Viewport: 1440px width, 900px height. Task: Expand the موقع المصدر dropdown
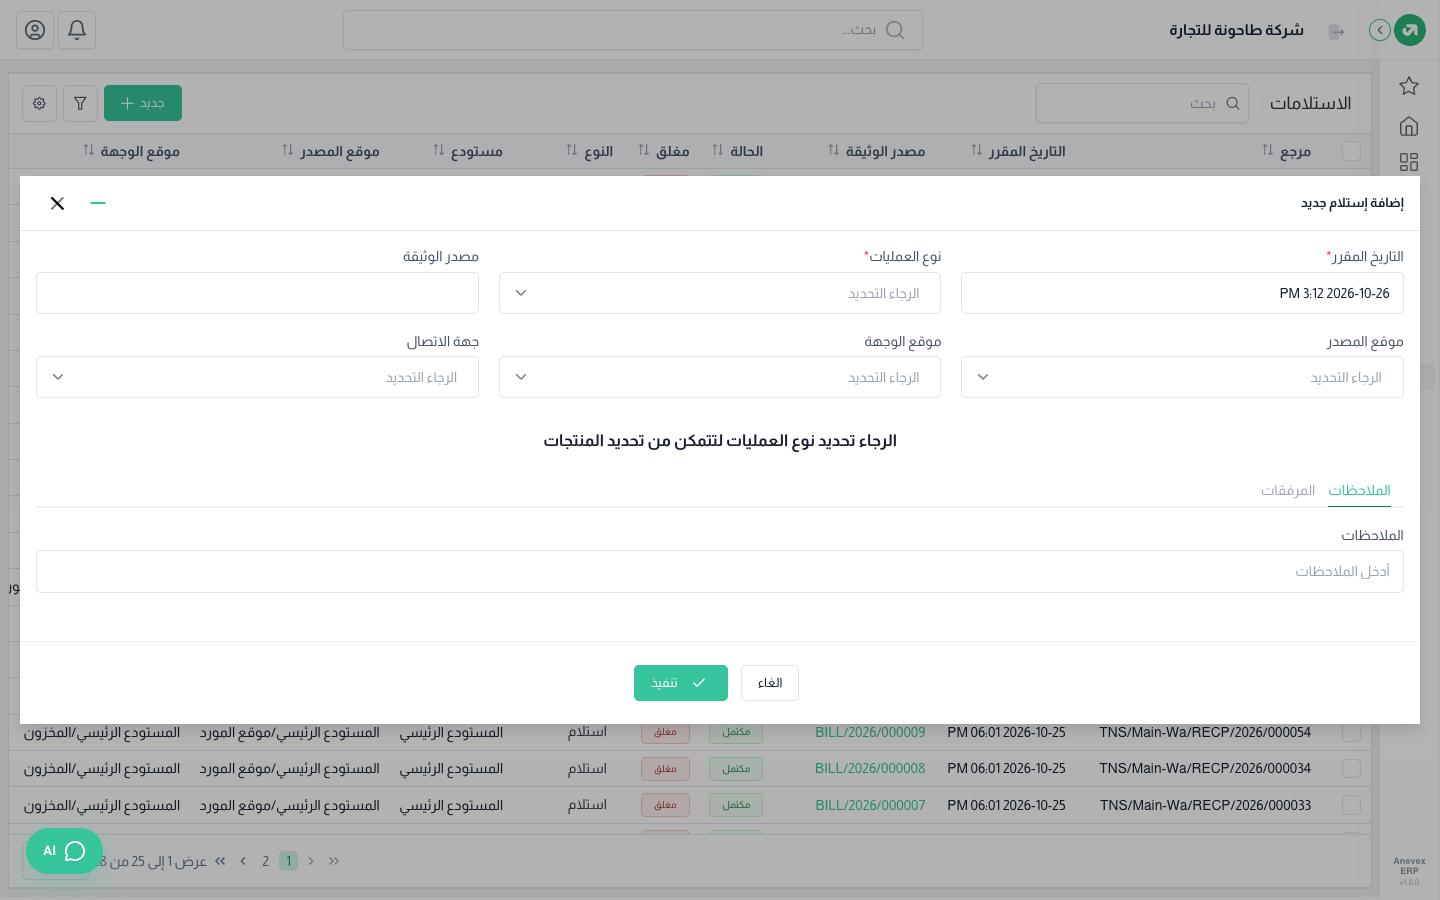(x=1182, y=377)
